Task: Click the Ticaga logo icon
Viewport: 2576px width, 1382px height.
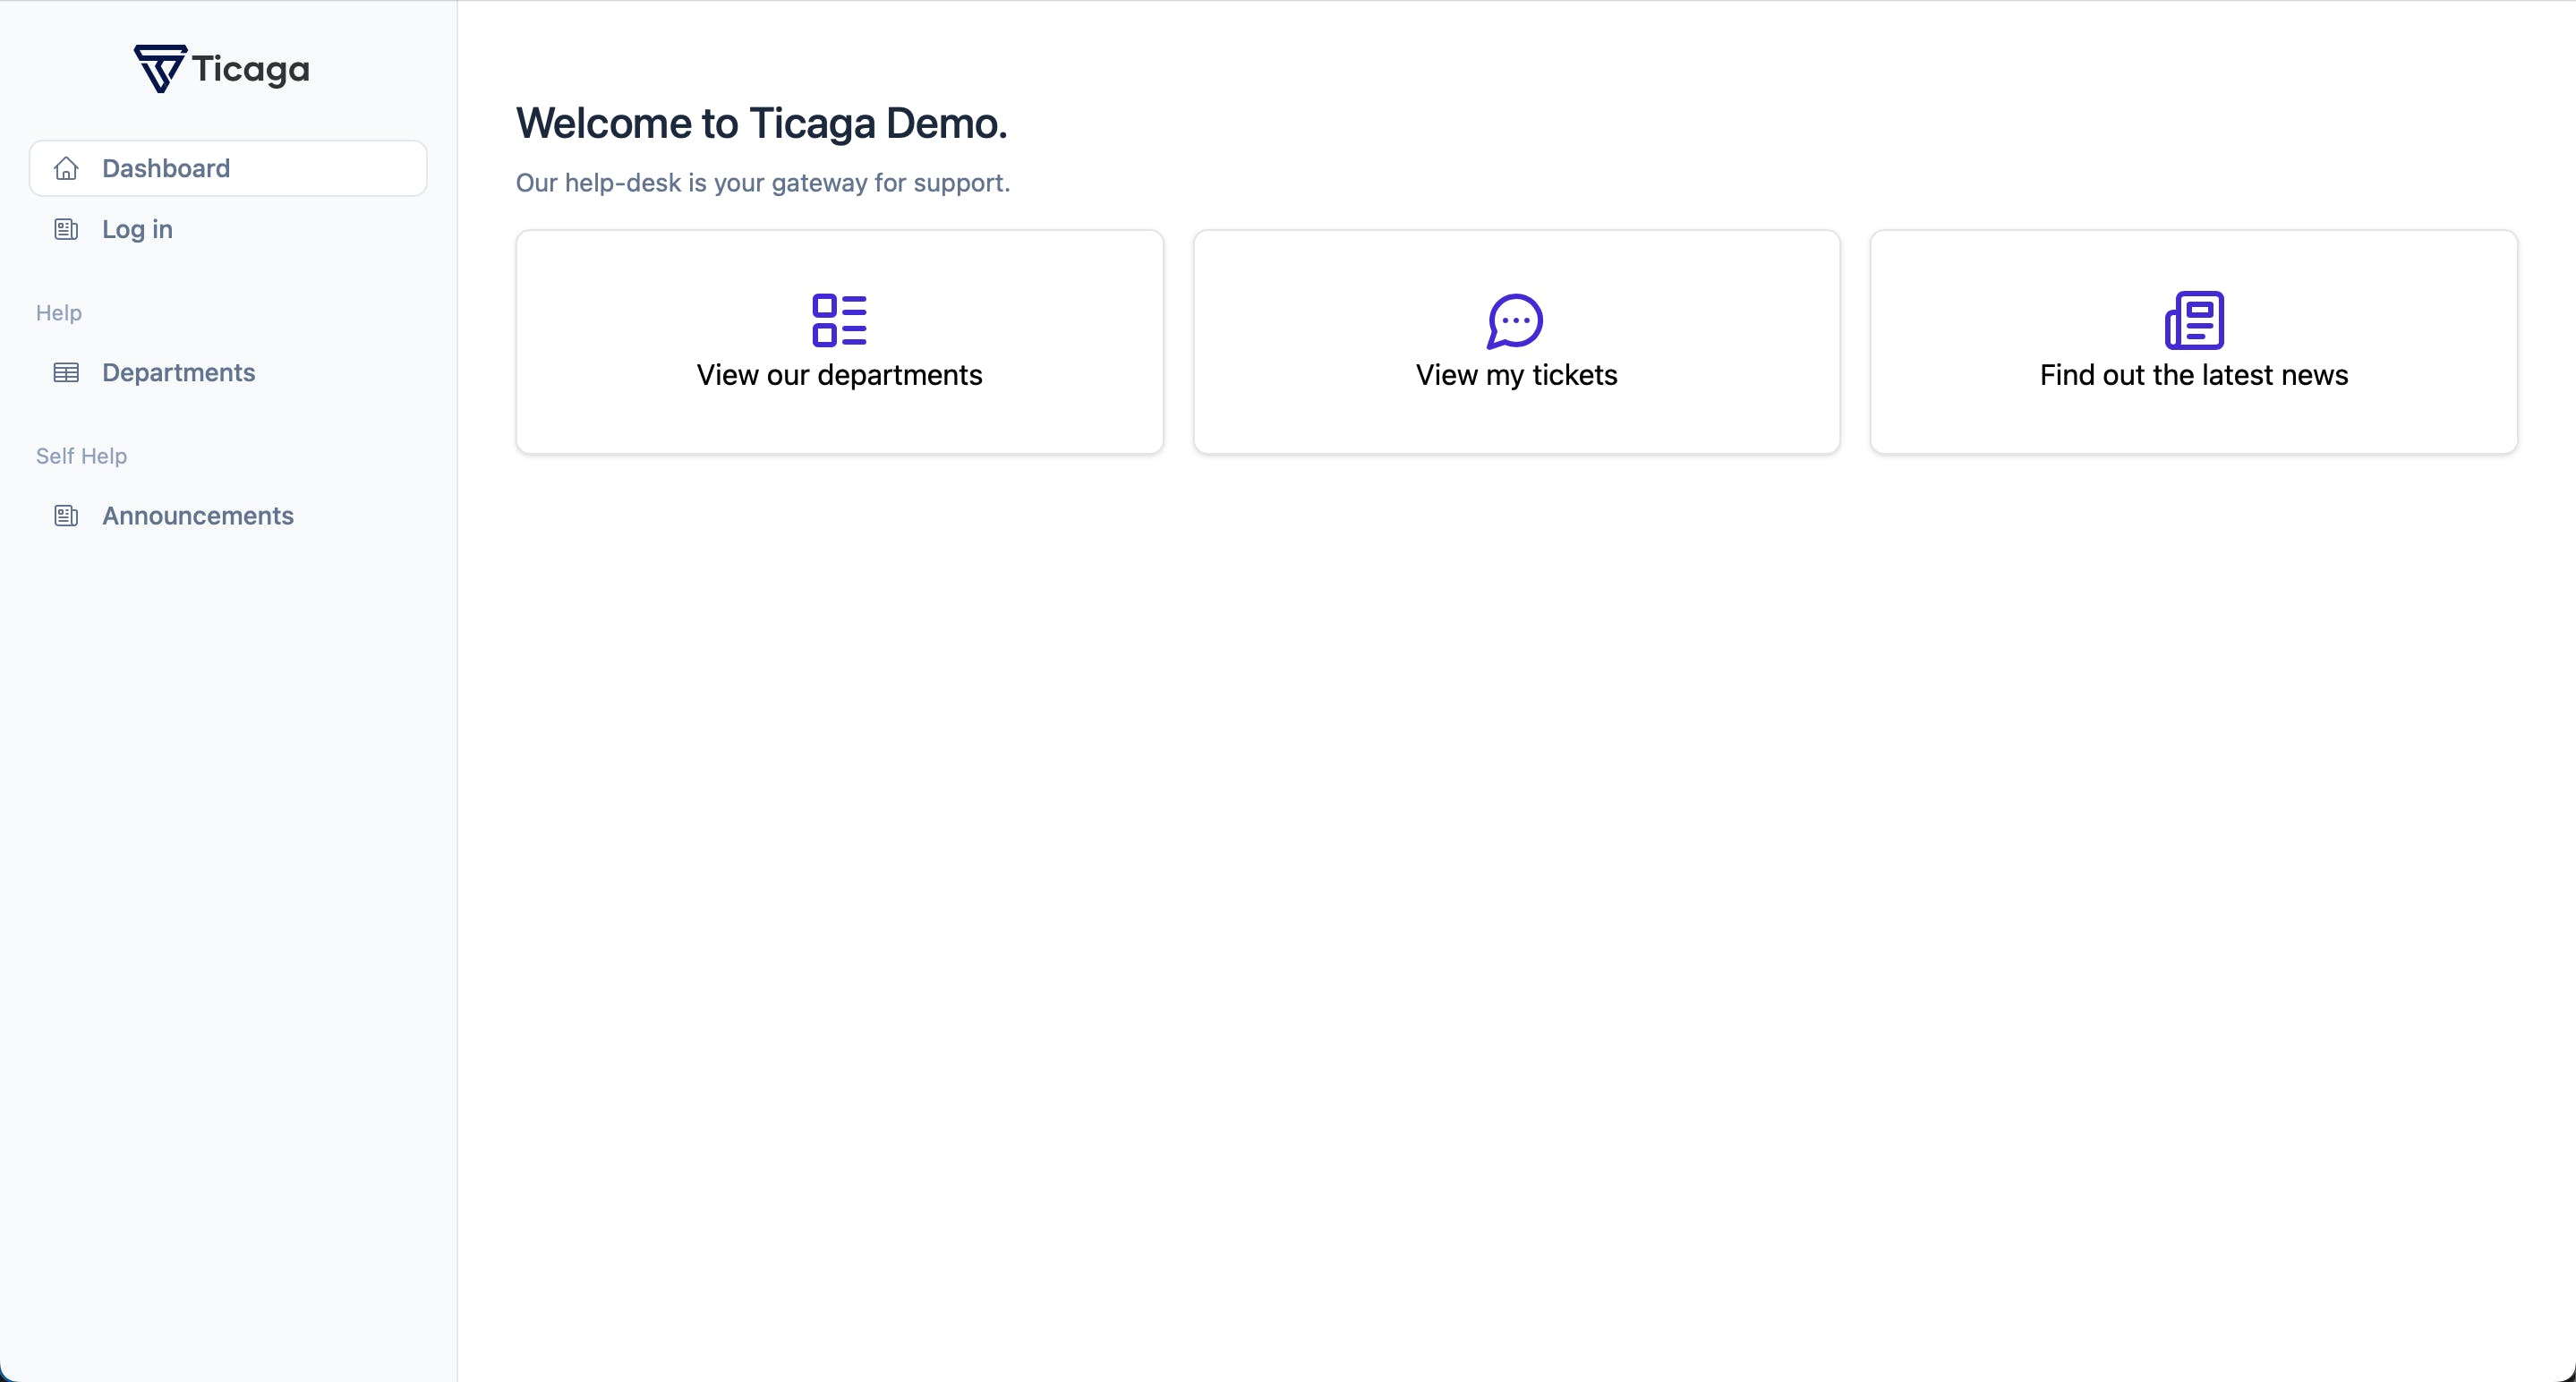Action: tap(160, 69)
